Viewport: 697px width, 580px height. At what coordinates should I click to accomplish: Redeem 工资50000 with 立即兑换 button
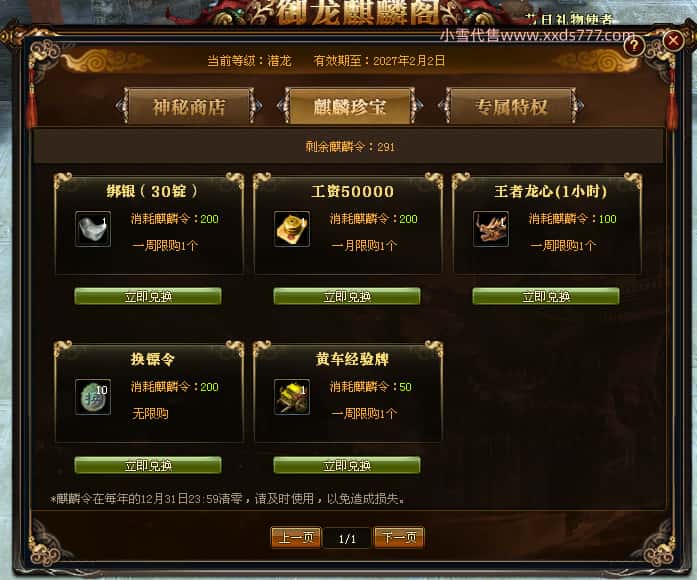(347, 296)
